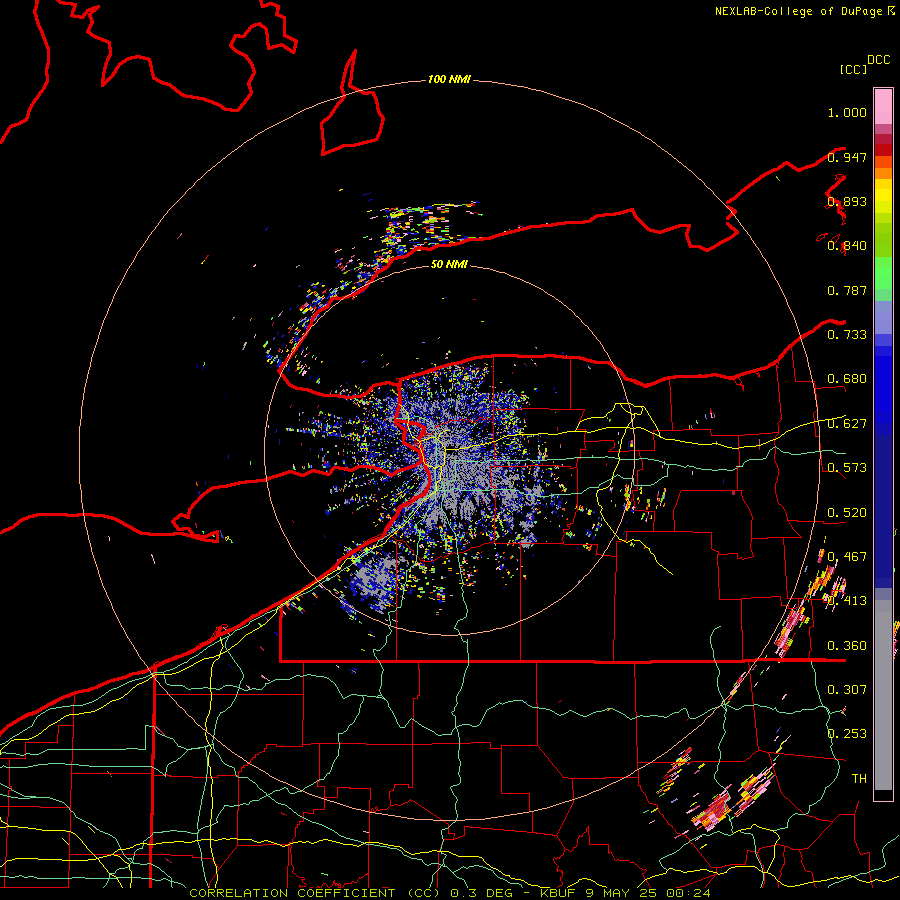Click the 0.413 scale value

(847, 601)
